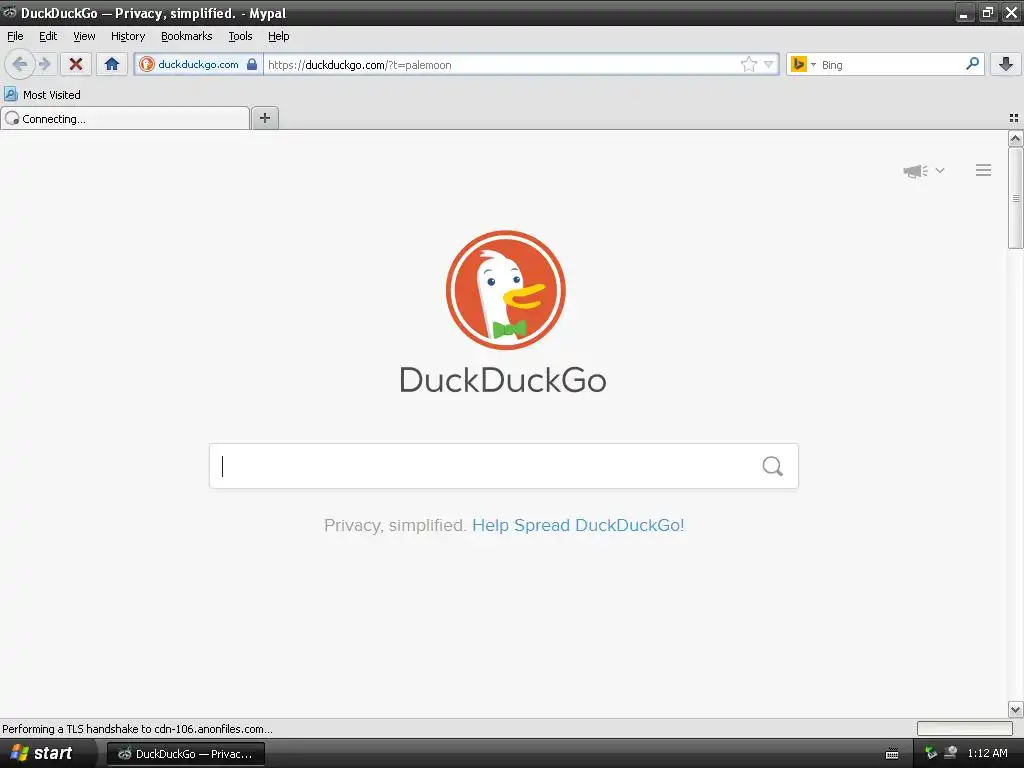Click the DuckDuckGo megaphone icon
This screenshot has height=768, width=1024.
tap(915, 171)
